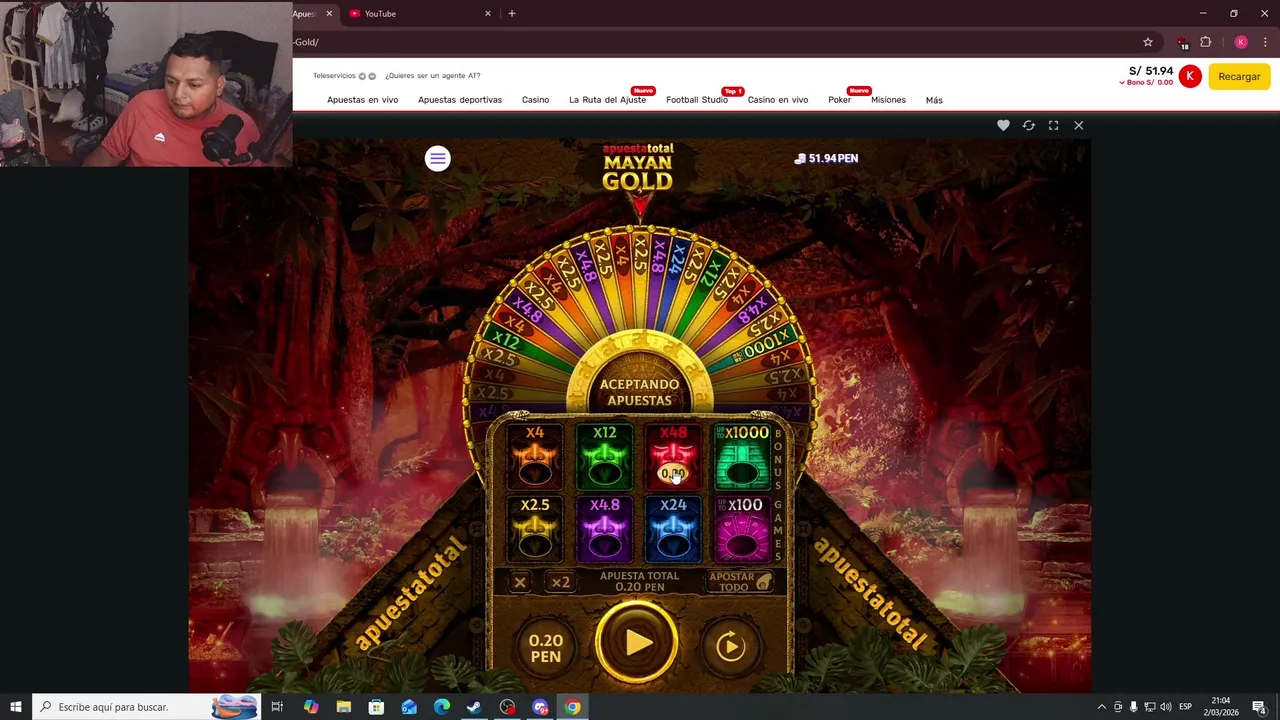Add game to favorites with heart icon
1280x720 pixels.
[x=1003, y=125]
